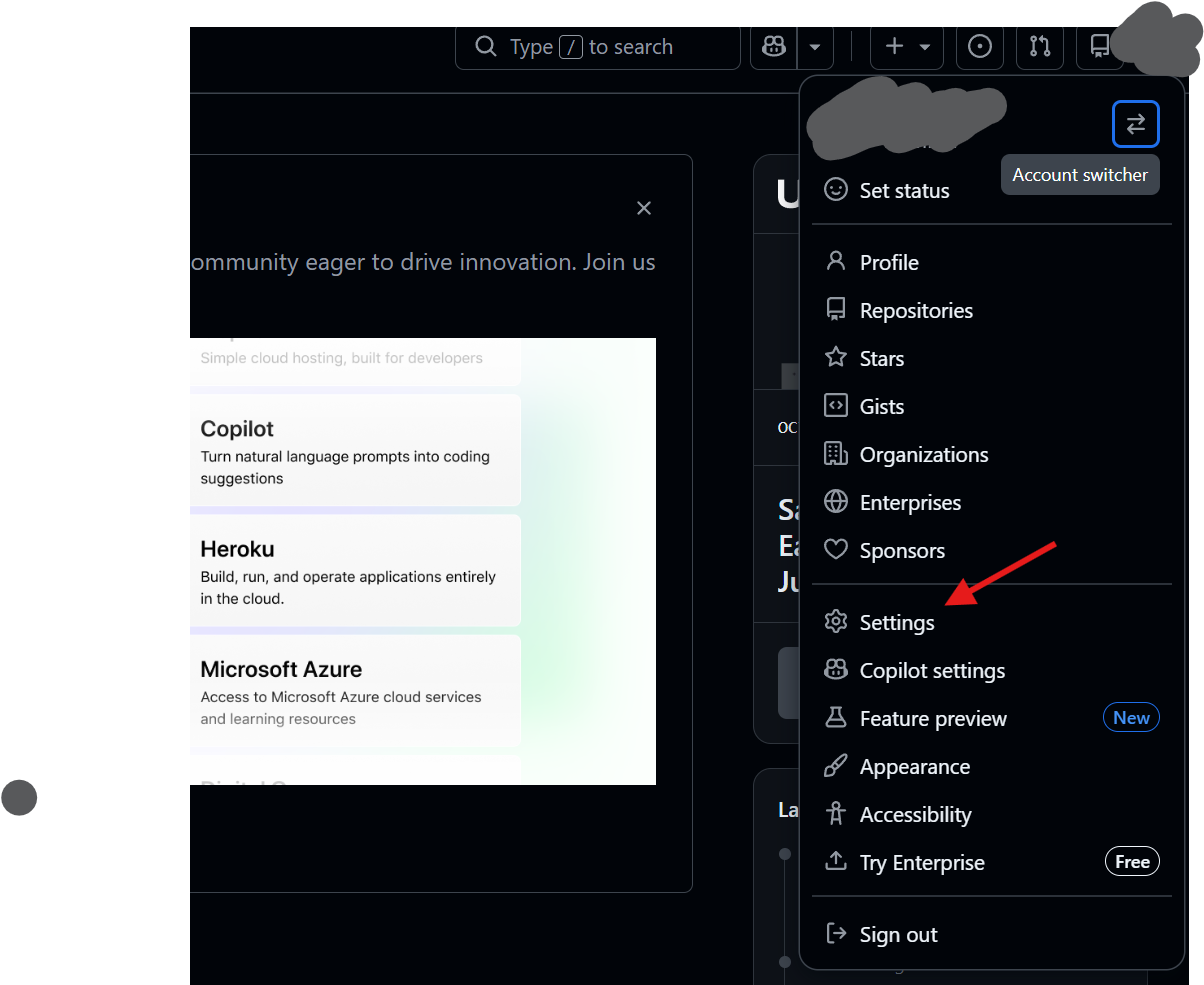Open Repositories from the user menu
The height and width of the screenshot is (985, 1204).
coord(991,310)
